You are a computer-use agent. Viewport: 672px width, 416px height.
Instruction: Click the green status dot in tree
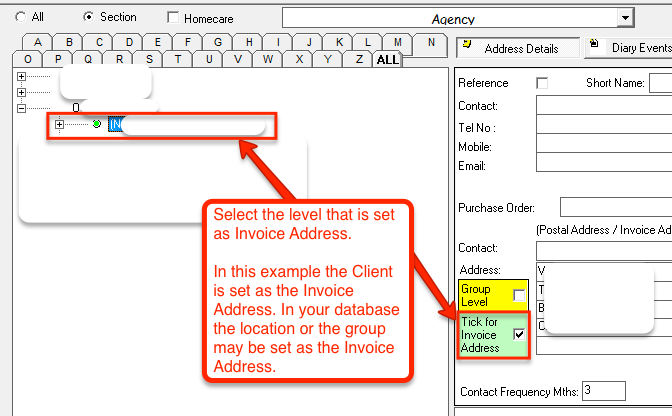[x=97, y=124]
